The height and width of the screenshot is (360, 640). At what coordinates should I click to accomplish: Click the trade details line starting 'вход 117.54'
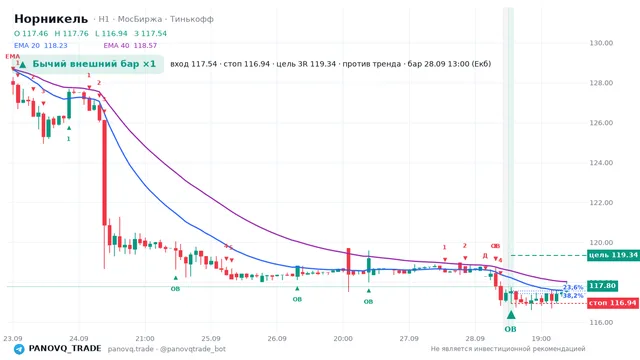point(331,64)
